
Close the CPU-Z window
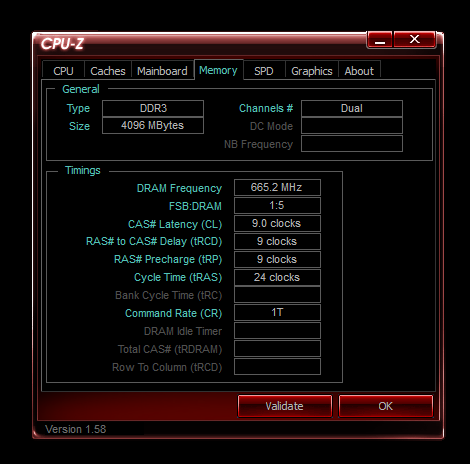tap(414, 40)
